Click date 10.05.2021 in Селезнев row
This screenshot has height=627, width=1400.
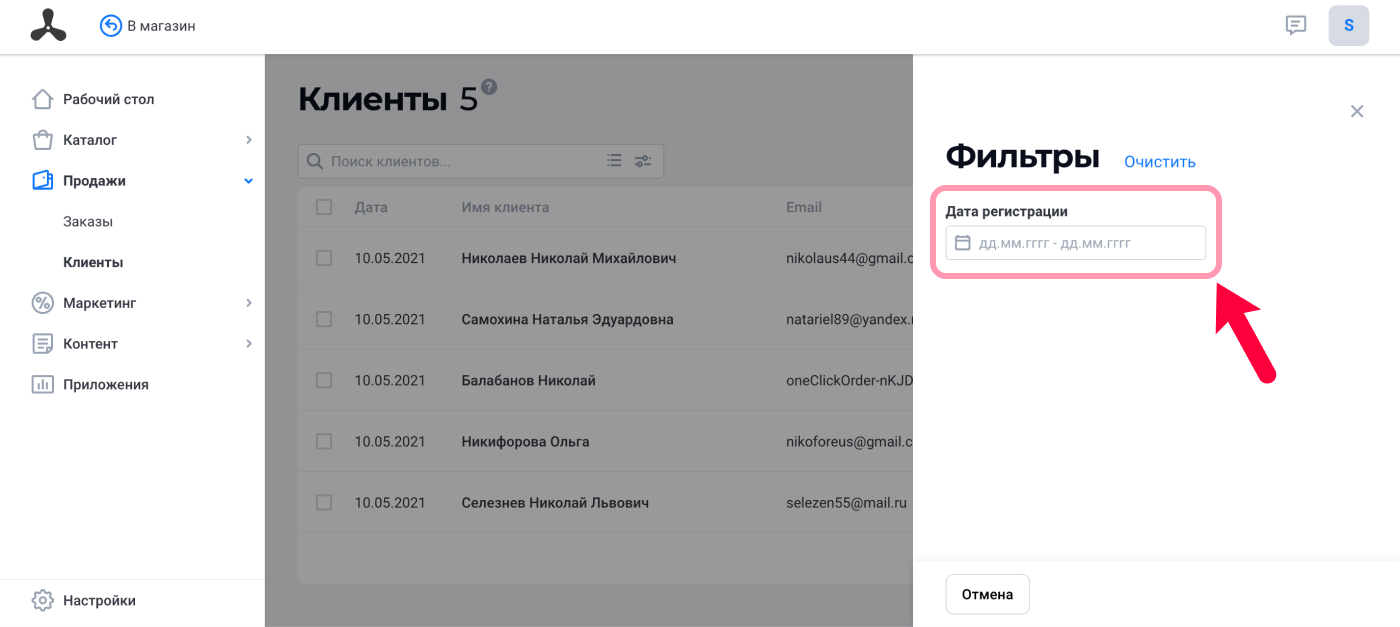(x=390, y=502)
